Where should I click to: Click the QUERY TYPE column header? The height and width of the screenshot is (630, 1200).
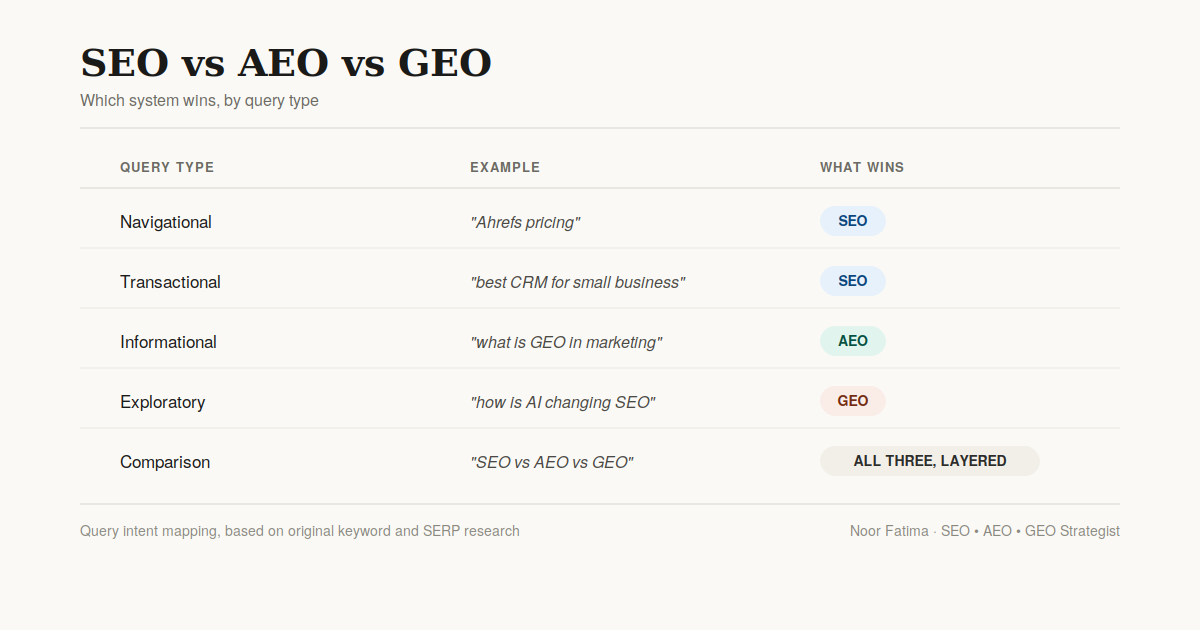(167, 167)
